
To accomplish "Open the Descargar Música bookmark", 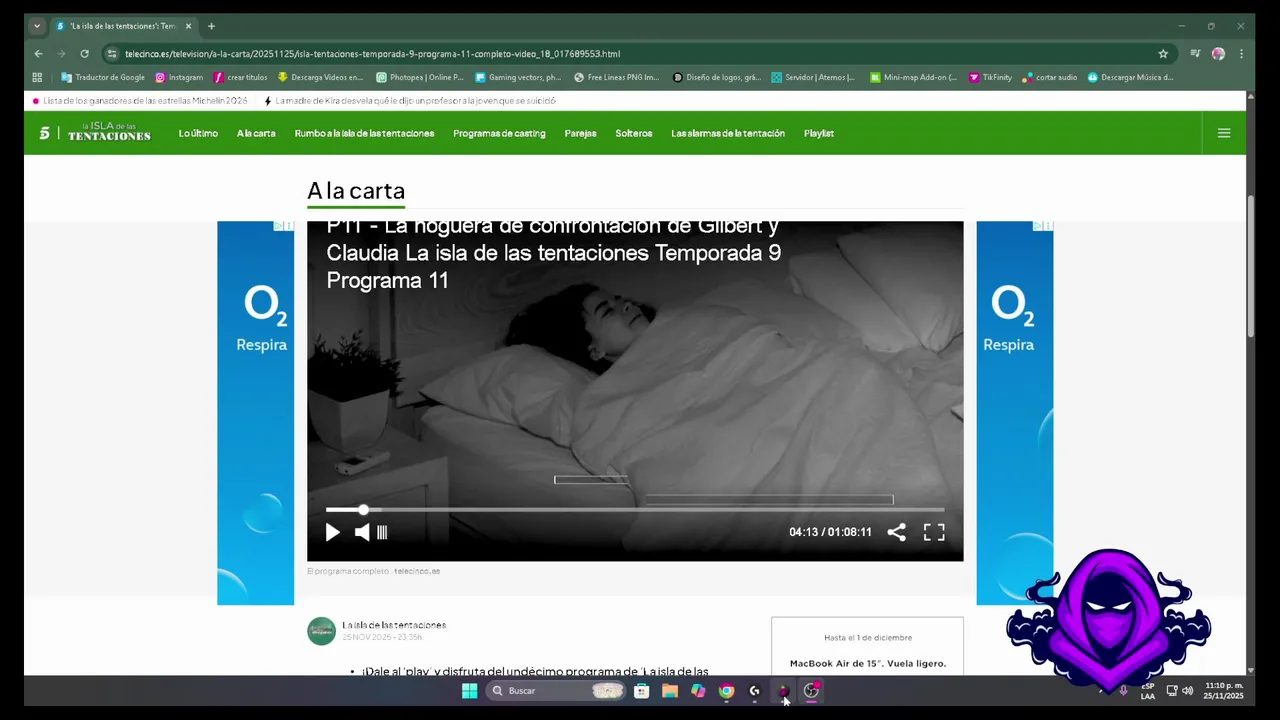I will pyautogui.click(x=1131, y=77).
